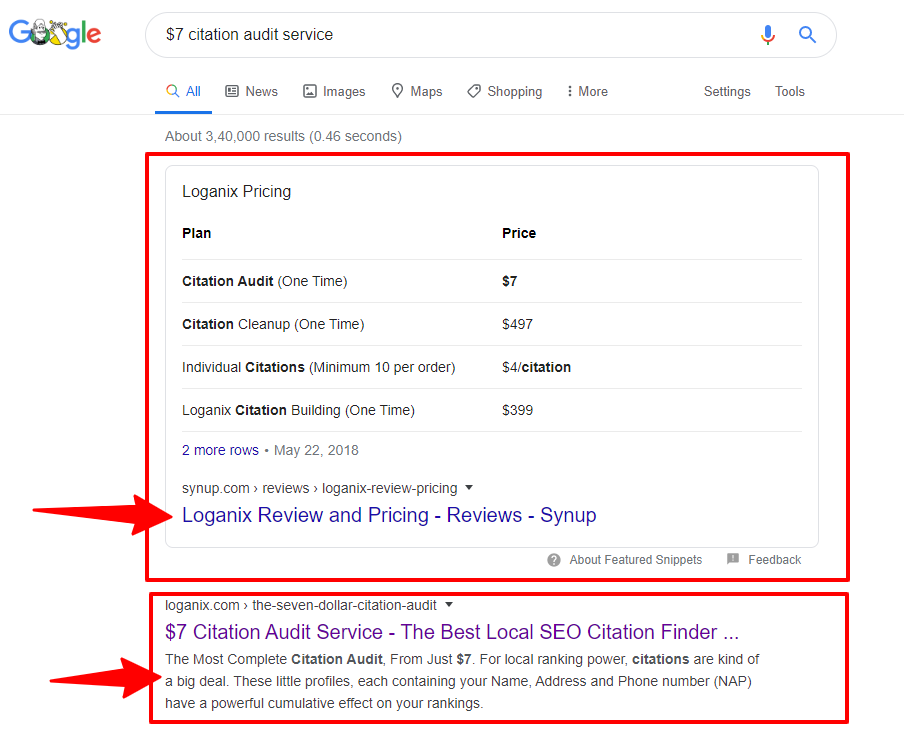Open 'Loganix Review and Pricing' result link
The image size is (904, 738).
coord(389,515)
